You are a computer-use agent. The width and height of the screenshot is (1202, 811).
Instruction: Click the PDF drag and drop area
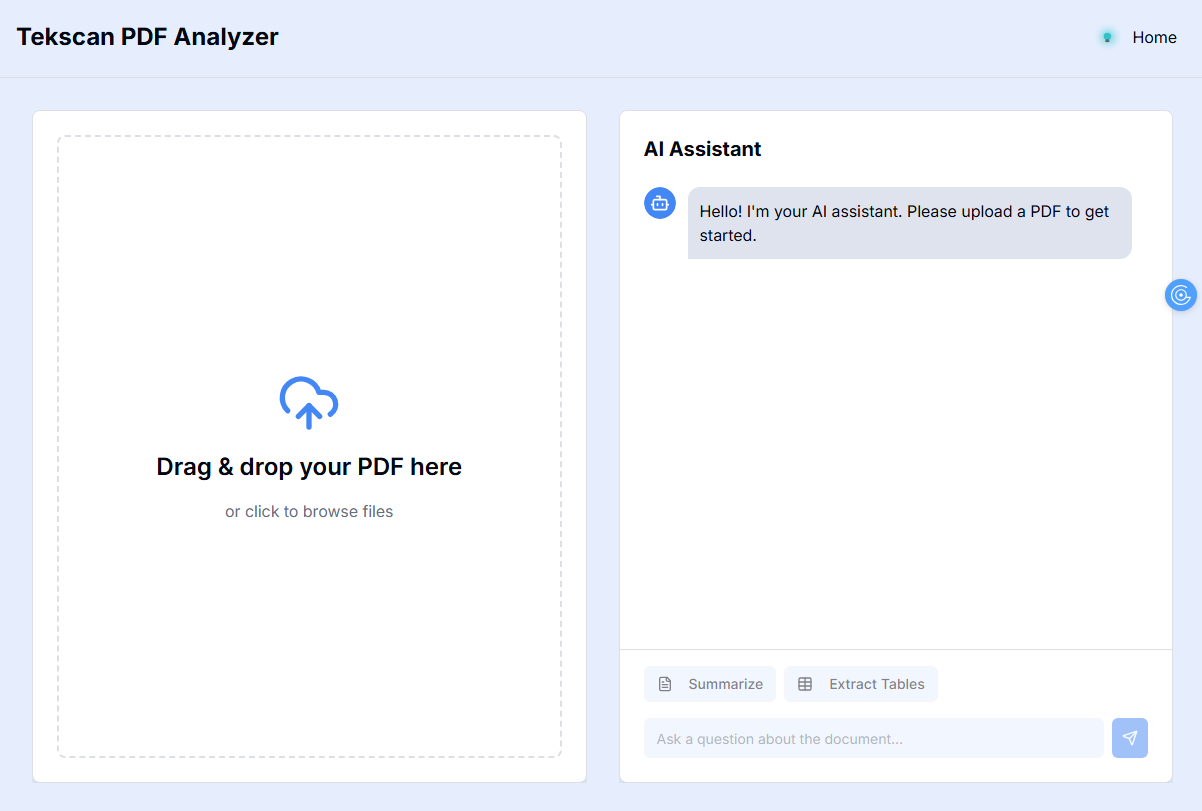point(309,446)
